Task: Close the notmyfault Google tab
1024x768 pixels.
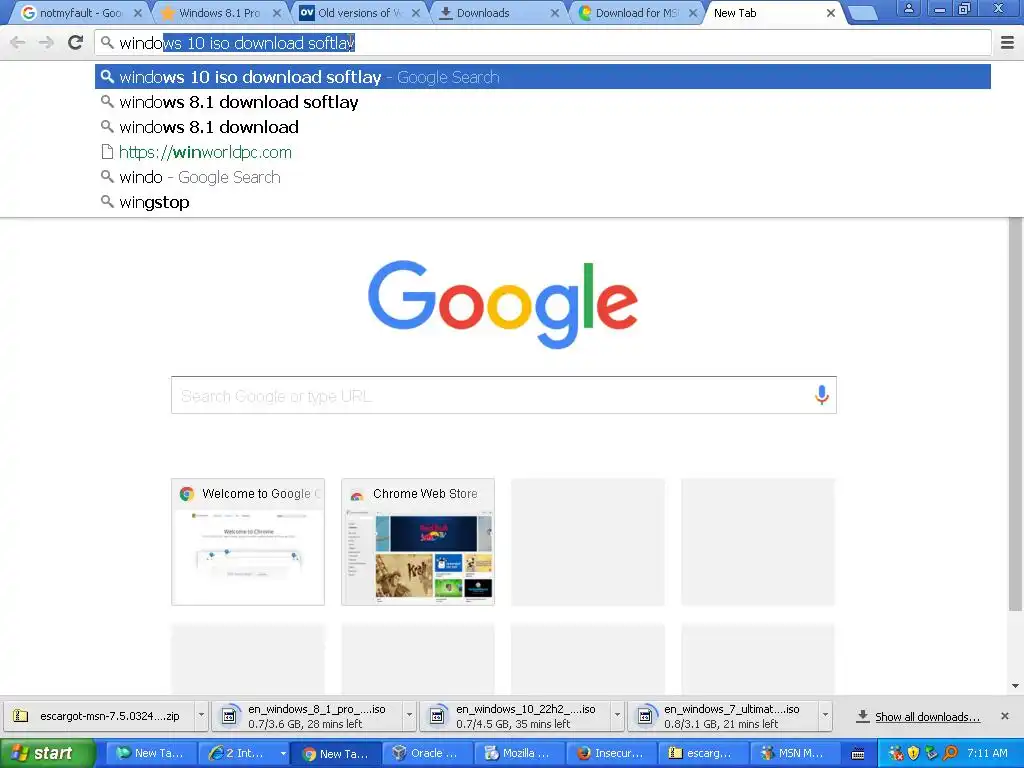Action: point(138,13)
